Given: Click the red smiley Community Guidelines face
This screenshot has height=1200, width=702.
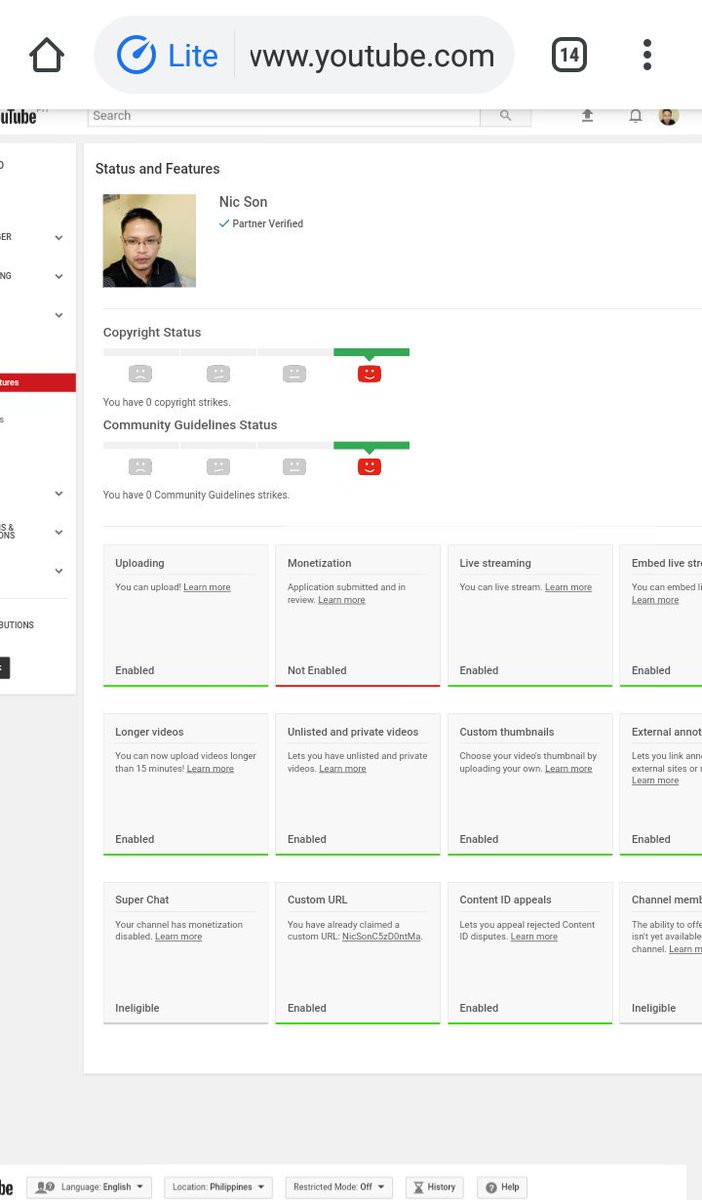Looking at the screenshot, I should 369,466.
